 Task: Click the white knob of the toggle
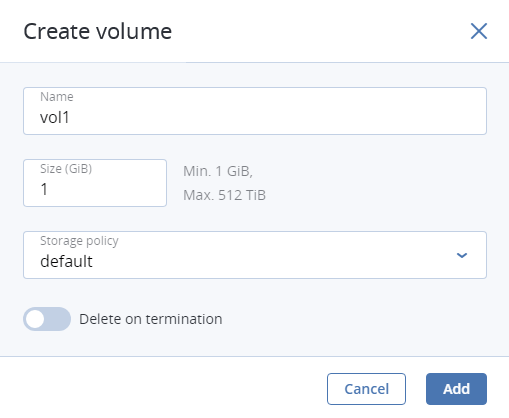35,319
